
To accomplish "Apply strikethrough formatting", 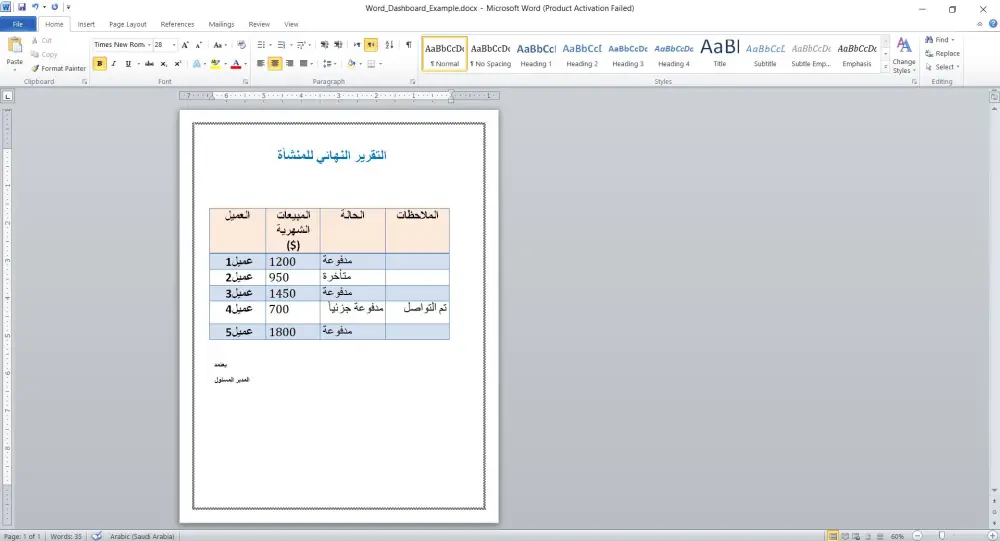I will coord(149,64).
